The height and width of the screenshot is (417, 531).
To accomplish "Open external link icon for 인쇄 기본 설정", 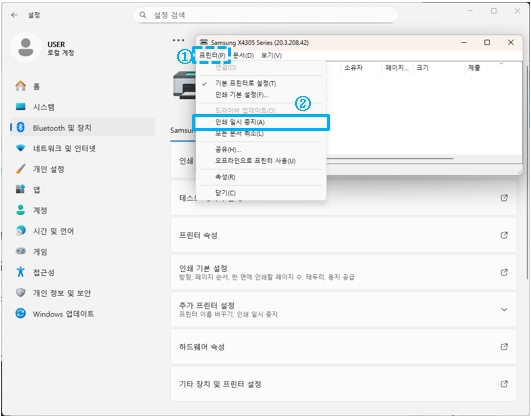I will pyautogui.click(x=504, y=272).
